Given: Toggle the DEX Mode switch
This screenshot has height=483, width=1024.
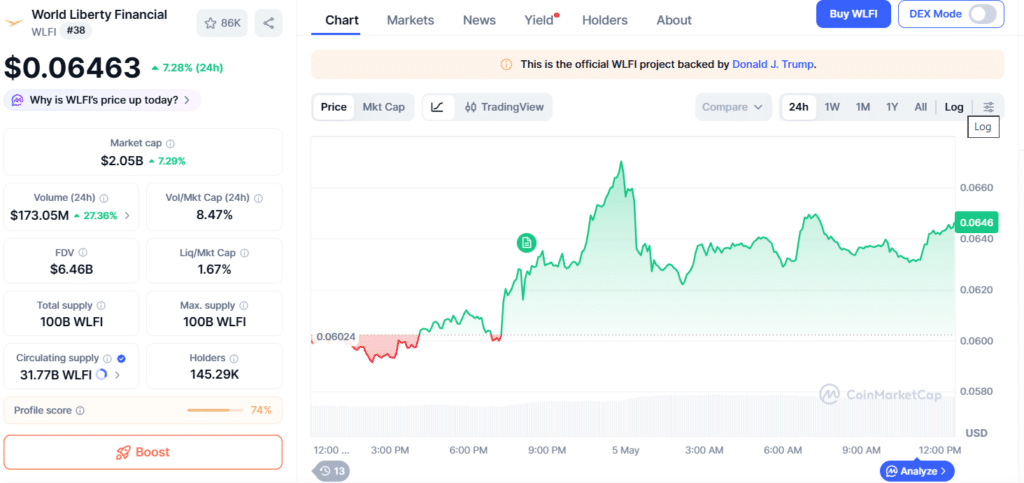Looking at the screenshot, I should [x=982, y=14].
